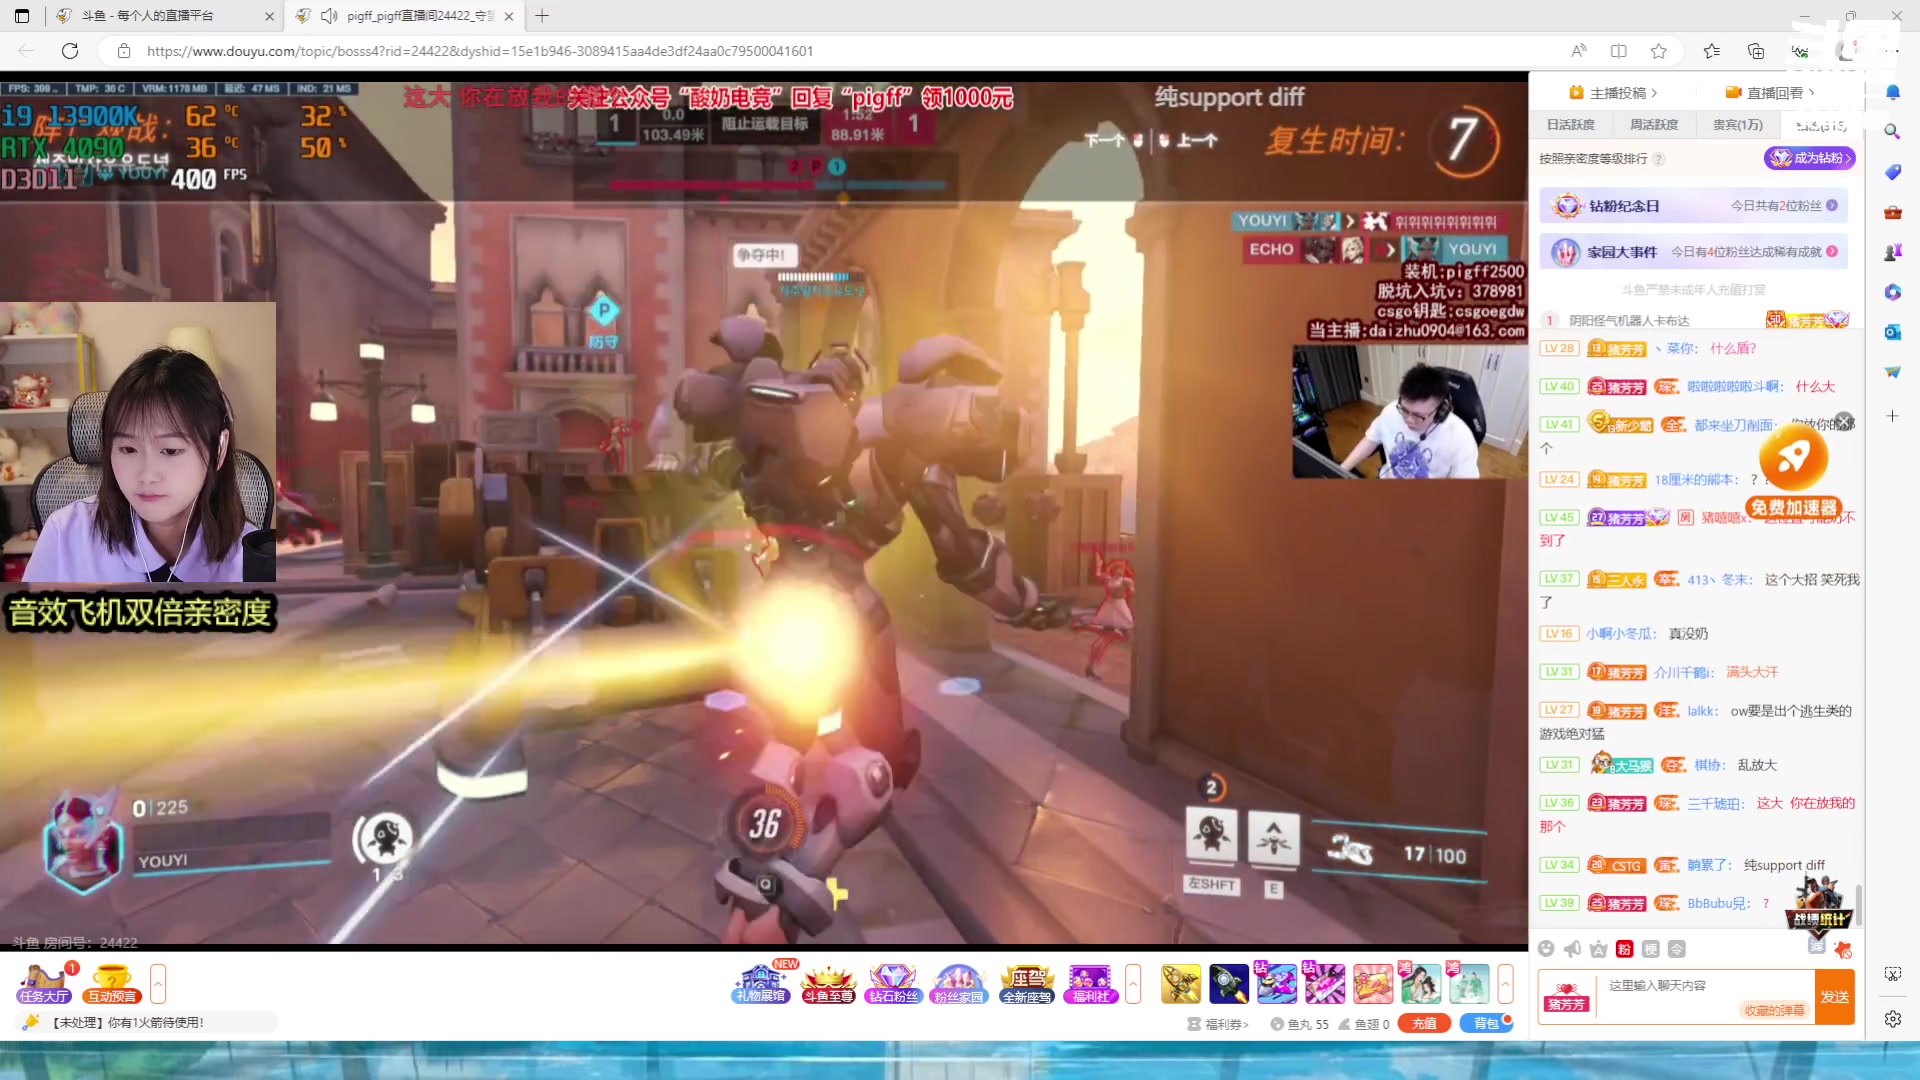Open the 礼物展馆 gift gallery icon

coord(760,983)
